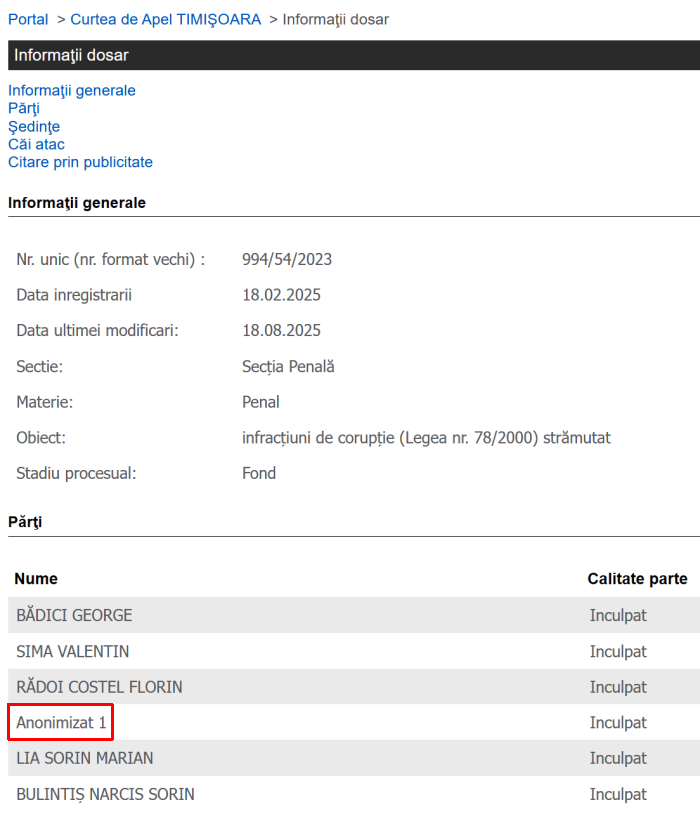Open the Şedinţe anchor link

pos(34,126)
